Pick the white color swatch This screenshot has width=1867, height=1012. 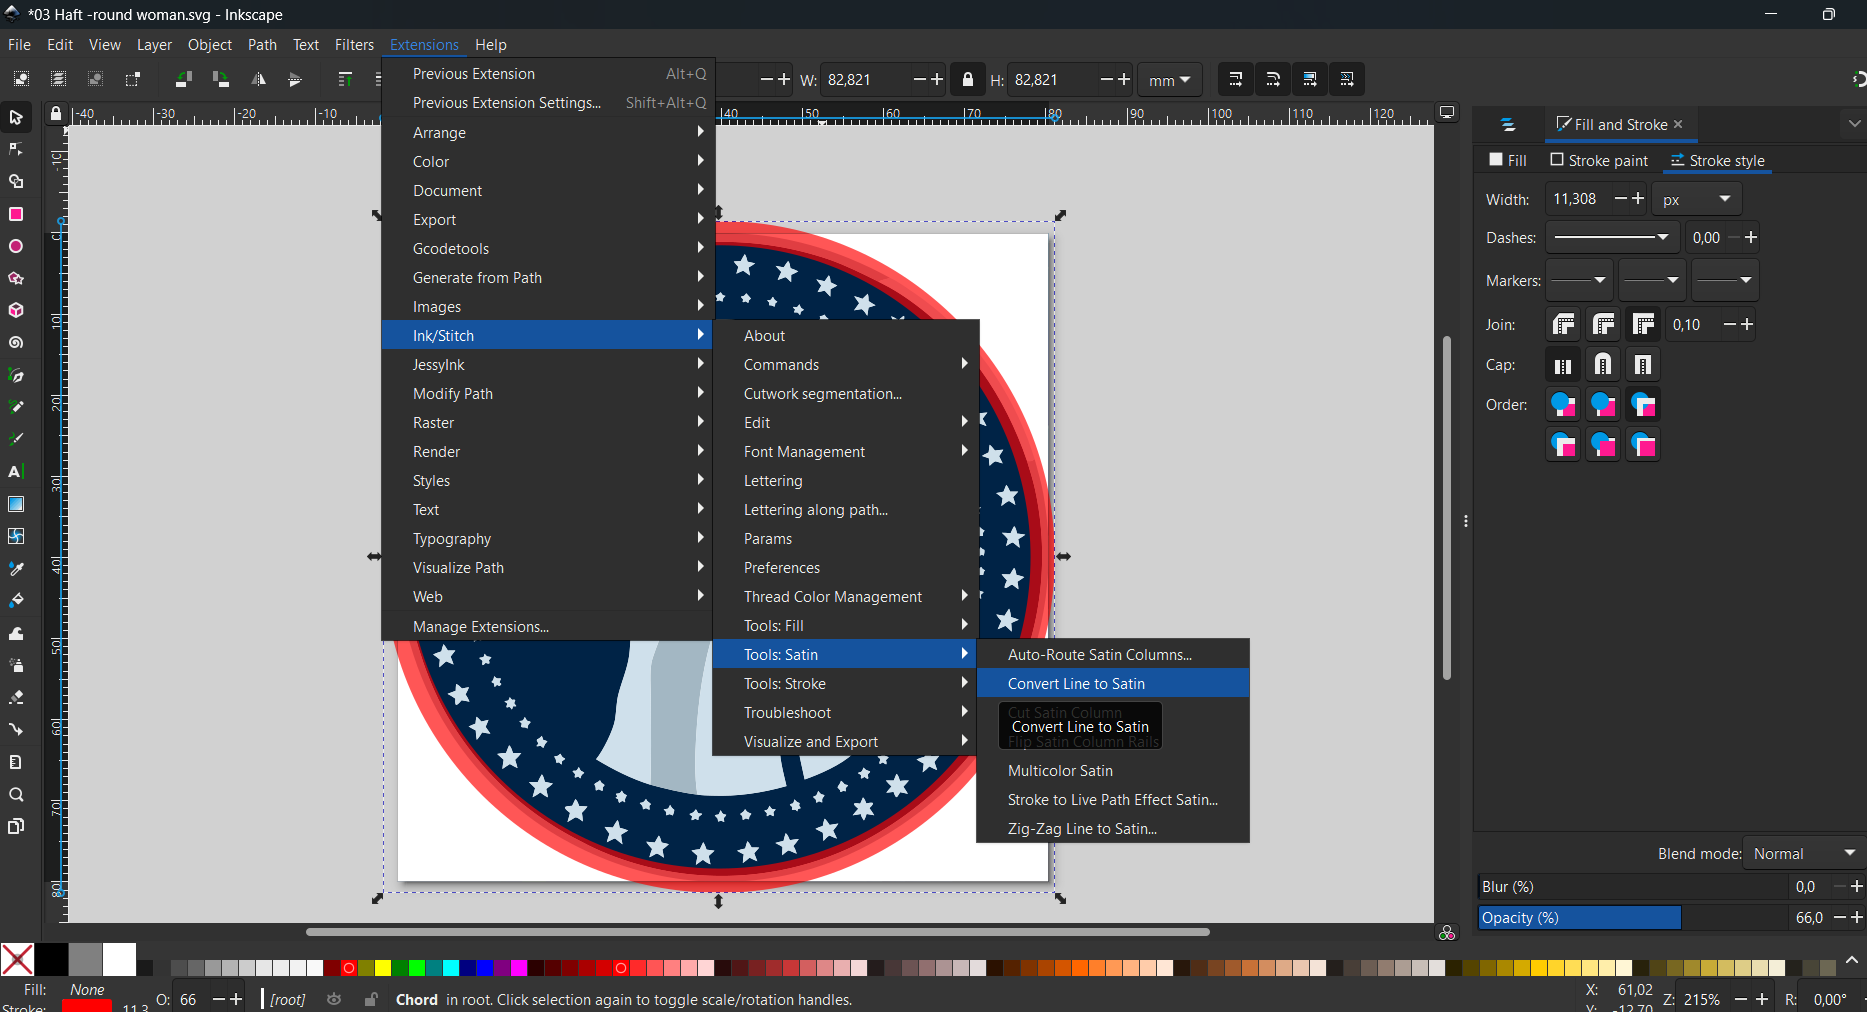[x=119, y=960]
